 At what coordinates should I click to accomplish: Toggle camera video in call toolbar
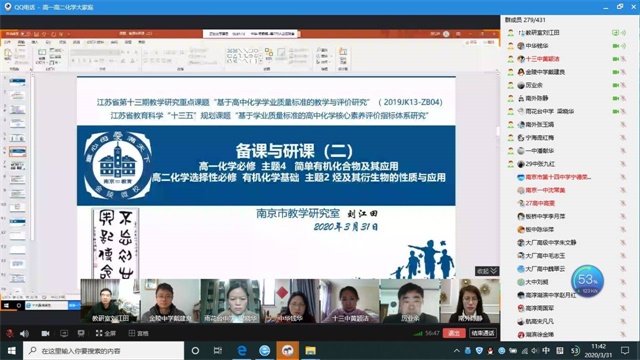click(45, 333)
